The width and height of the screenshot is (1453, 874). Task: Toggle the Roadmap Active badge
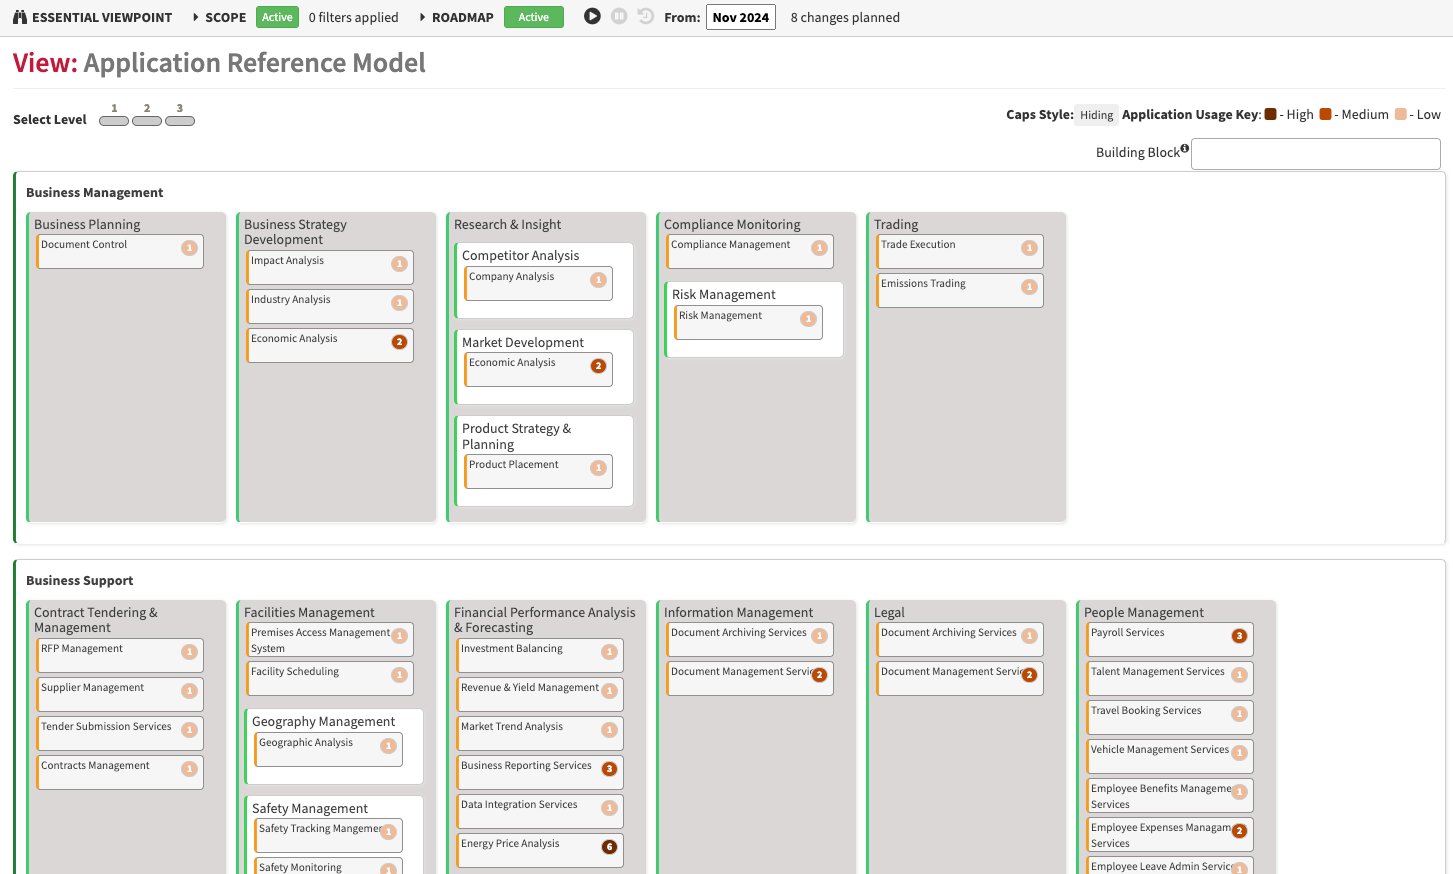pyautogui.click(x=534, y=17)
